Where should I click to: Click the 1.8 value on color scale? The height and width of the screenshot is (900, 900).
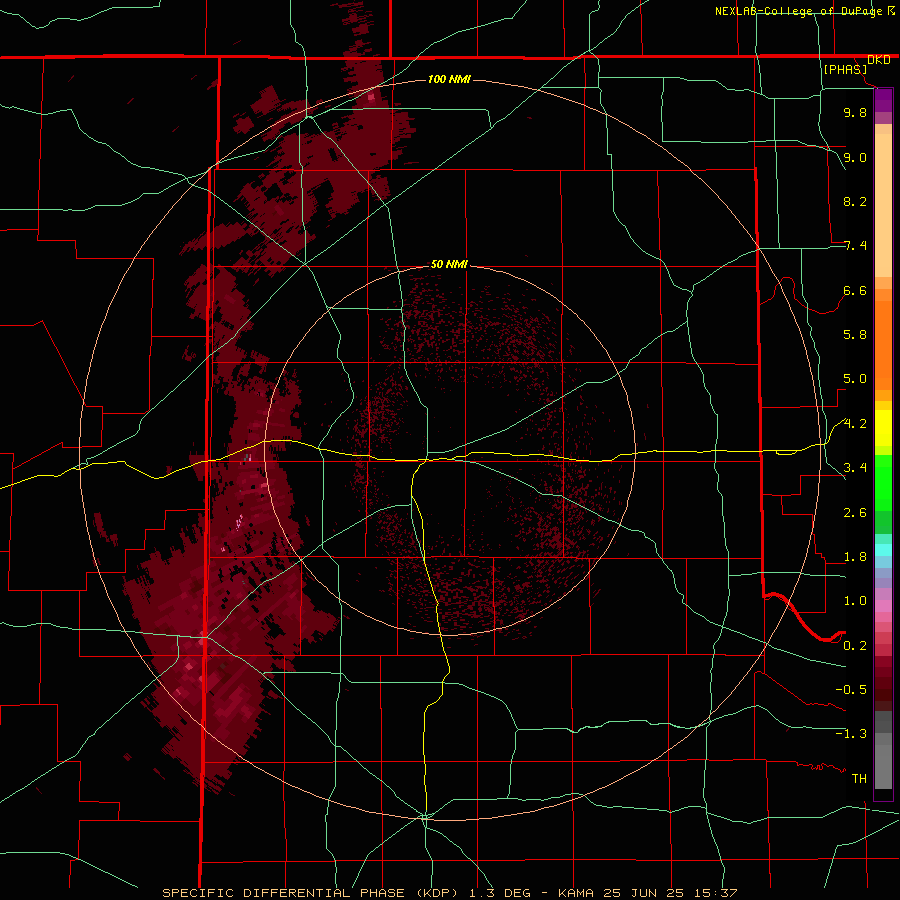coord(855,557)
